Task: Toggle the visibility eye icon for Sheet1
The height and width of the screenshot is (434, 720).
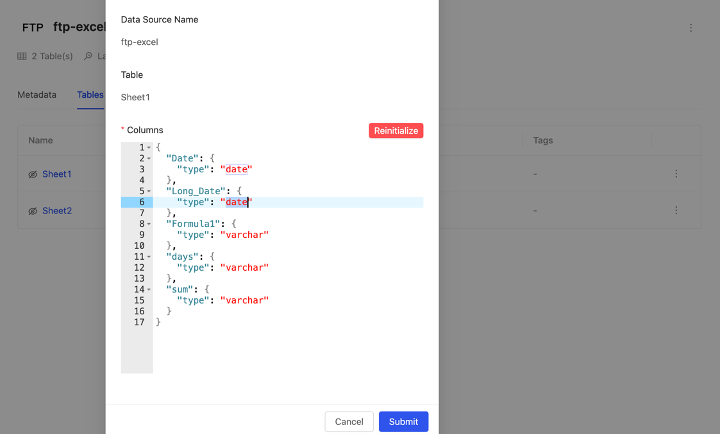Action: (x=33, y=174)
